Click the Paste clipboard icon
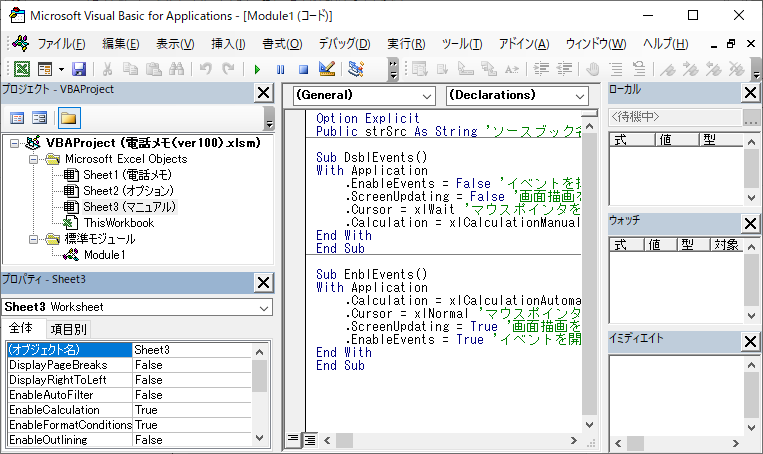The image size is (763, 454). click(154, 69)
